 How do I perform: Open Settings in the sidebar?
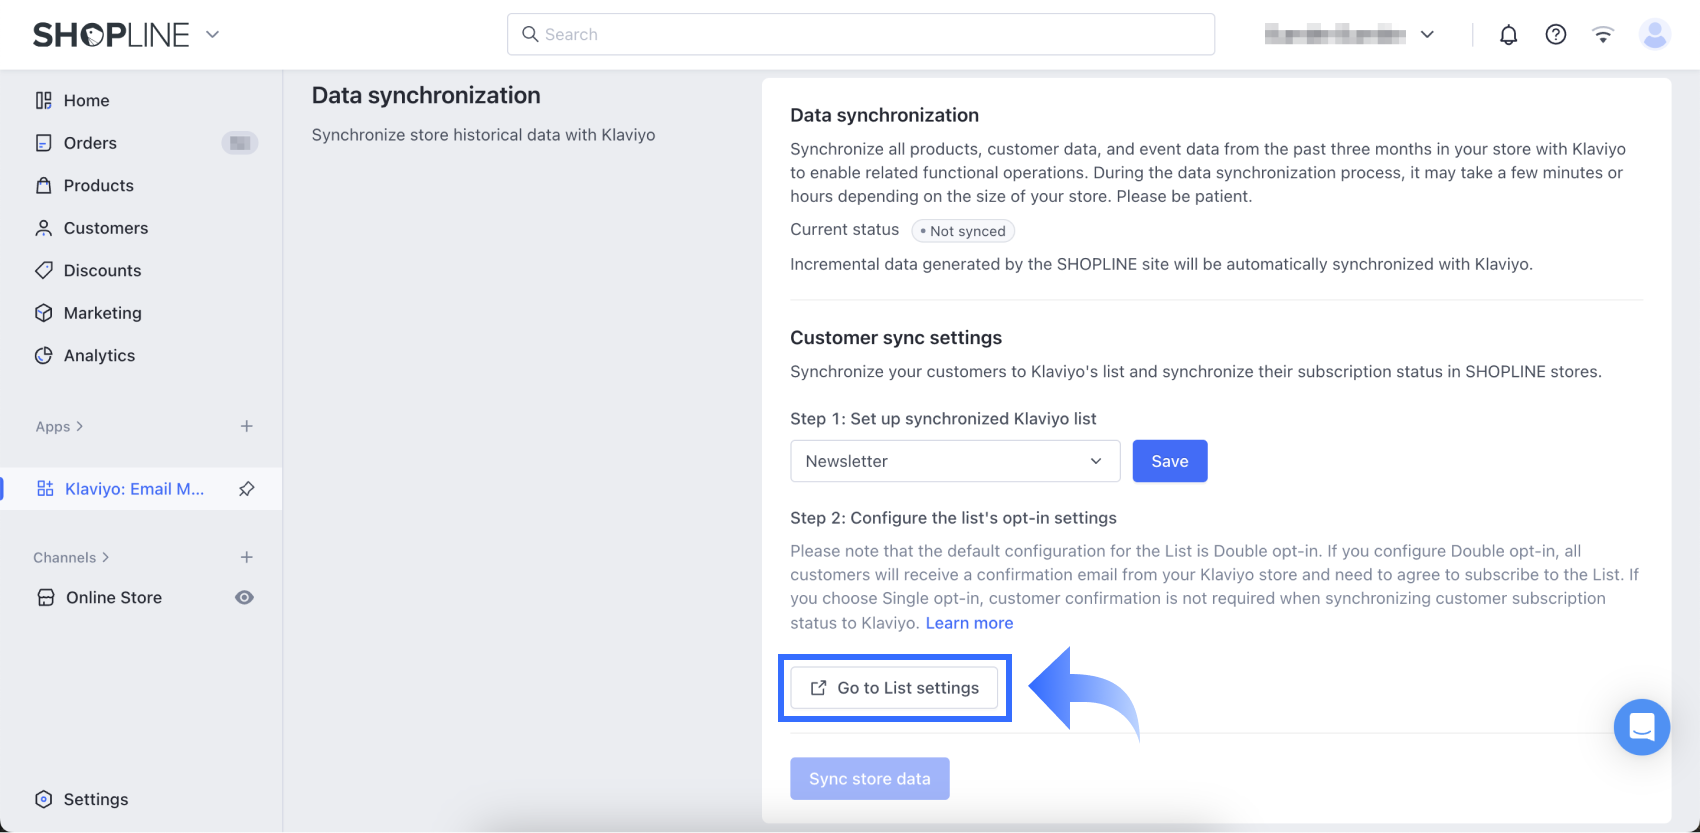[x=95, y=799]
